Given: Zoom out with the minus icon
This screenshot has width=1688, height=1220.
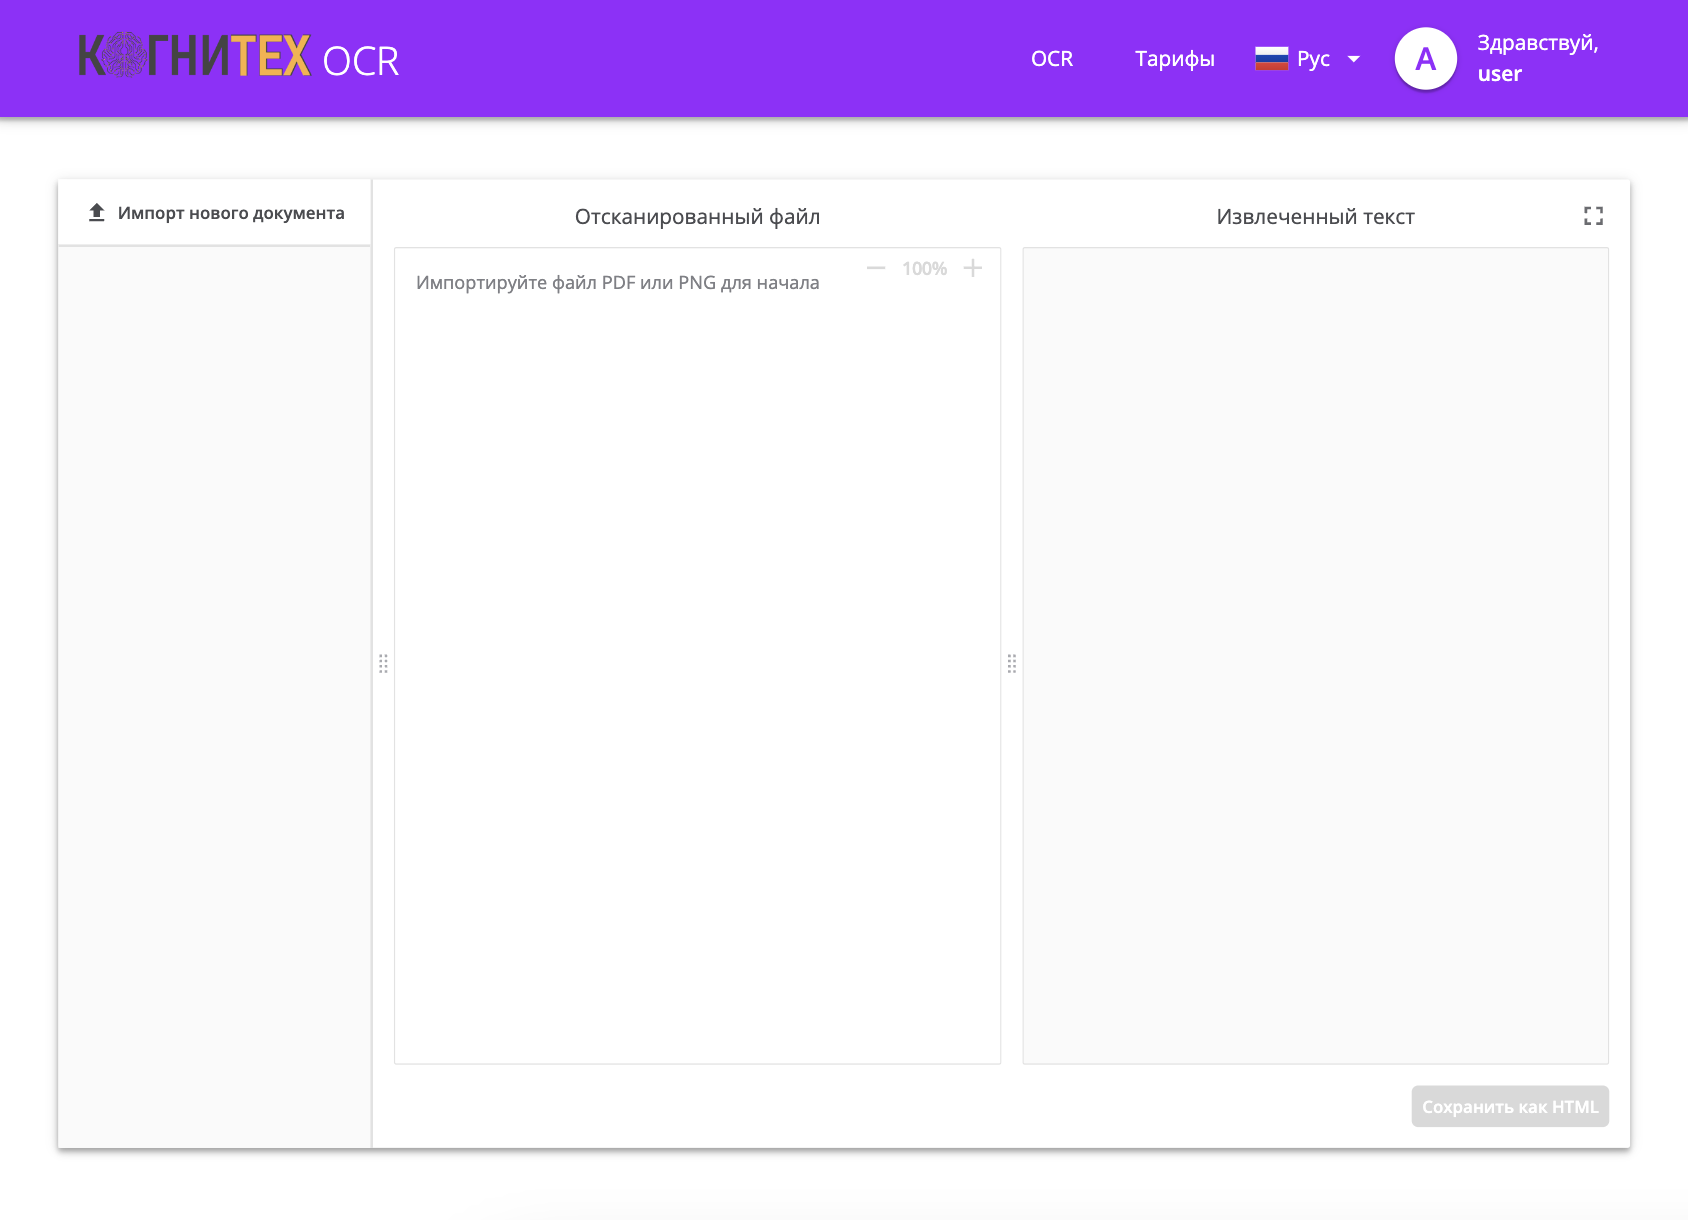Looking at the screenshot, I should coord(876,268).
